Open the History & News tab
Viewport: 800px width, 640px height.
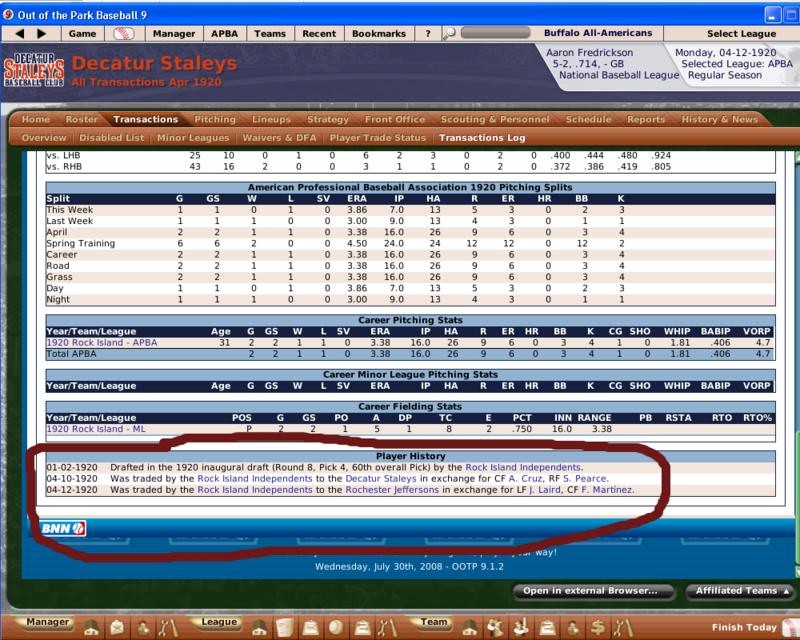[719, 119]
